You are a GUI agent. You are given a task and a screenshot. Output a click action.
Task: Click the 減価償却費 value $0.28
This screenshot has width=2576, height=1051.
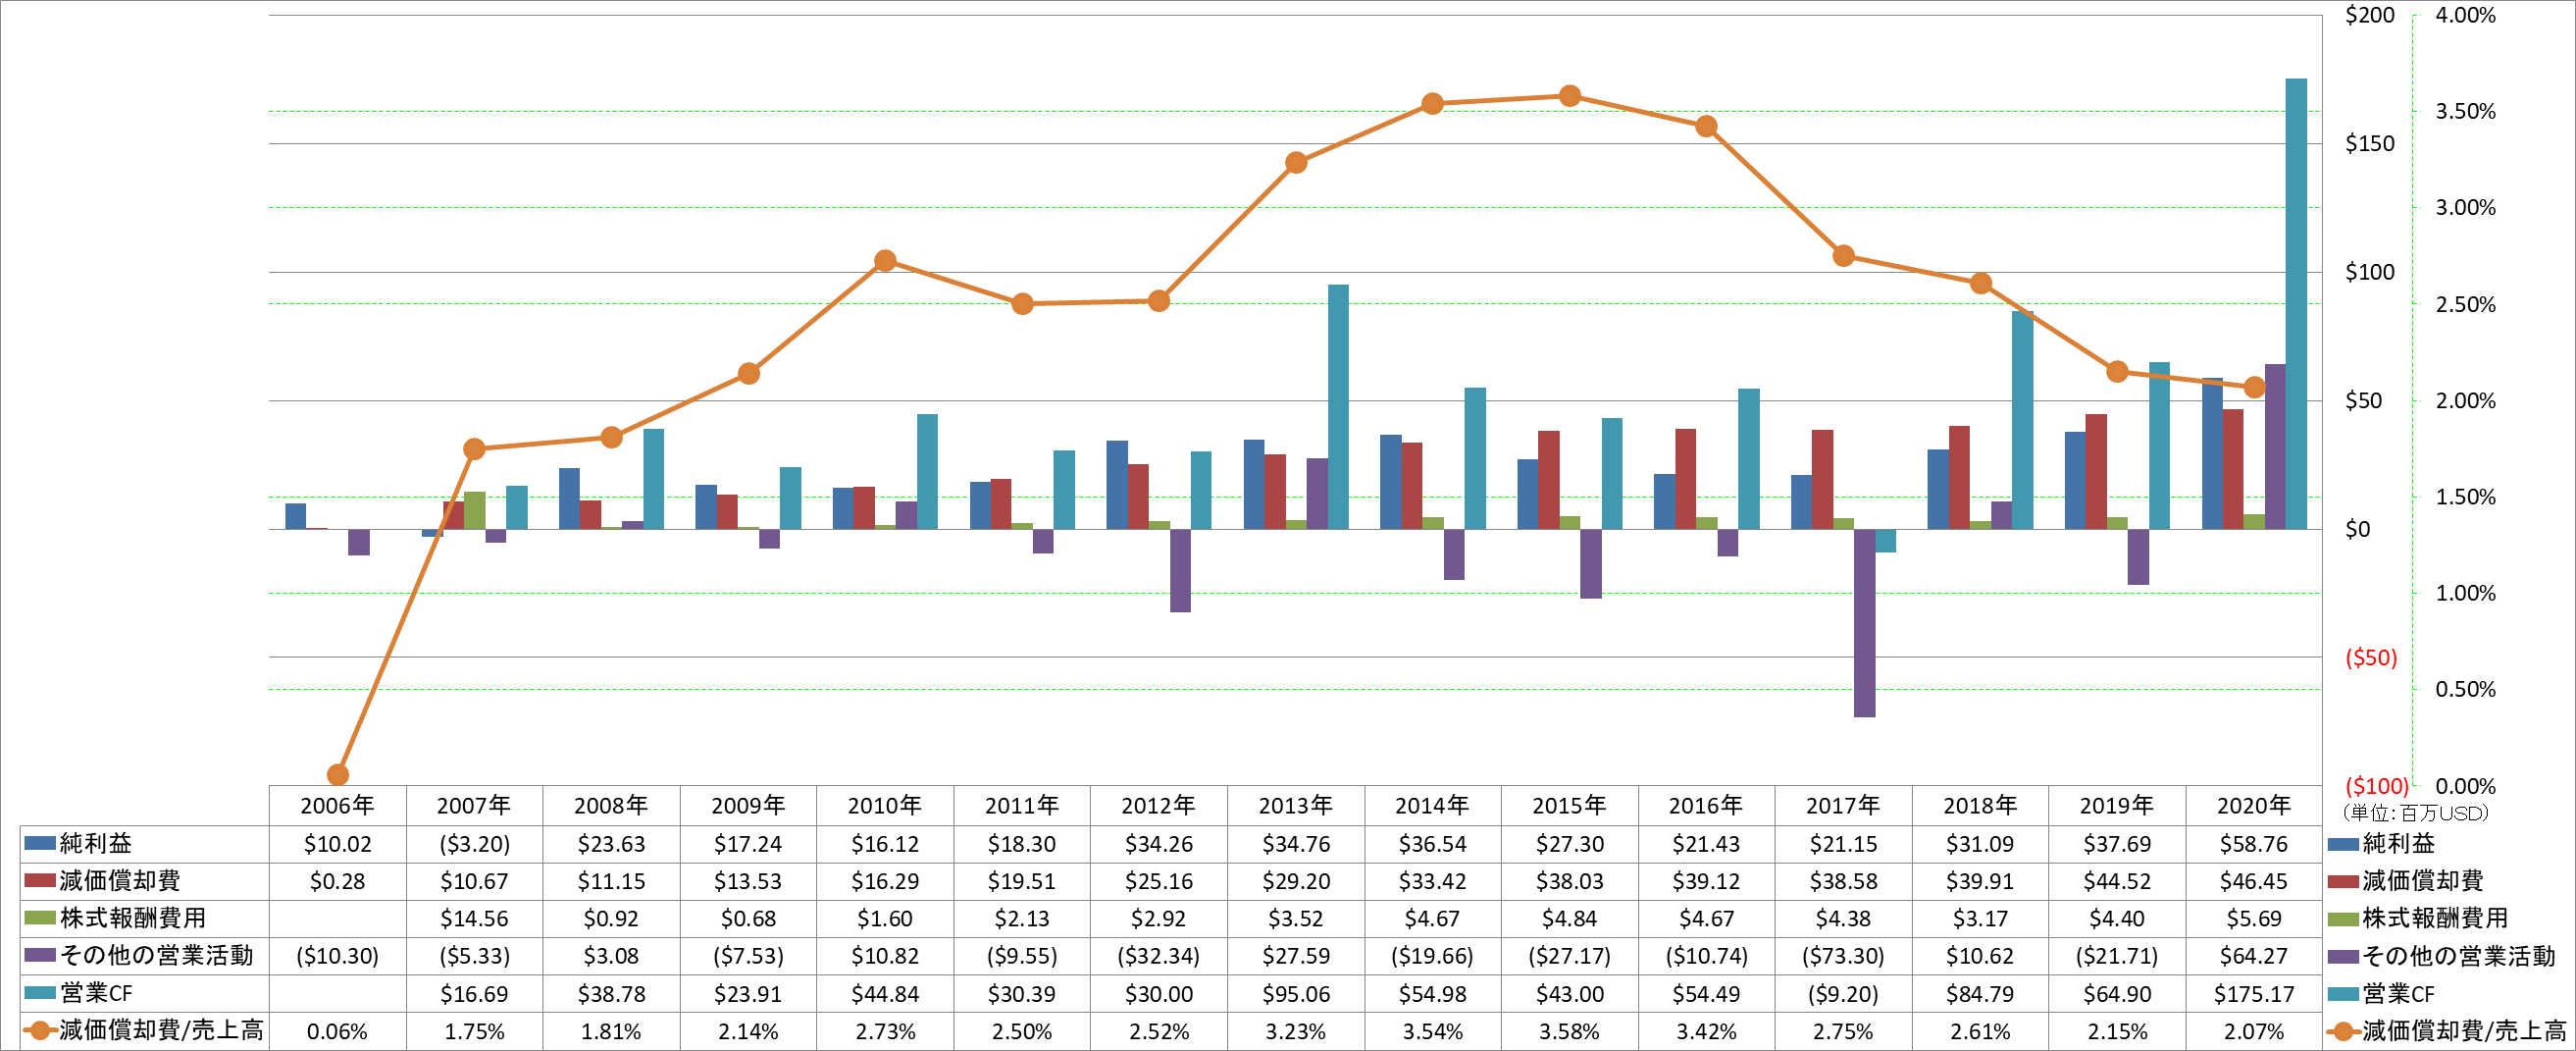coord(337,881)
